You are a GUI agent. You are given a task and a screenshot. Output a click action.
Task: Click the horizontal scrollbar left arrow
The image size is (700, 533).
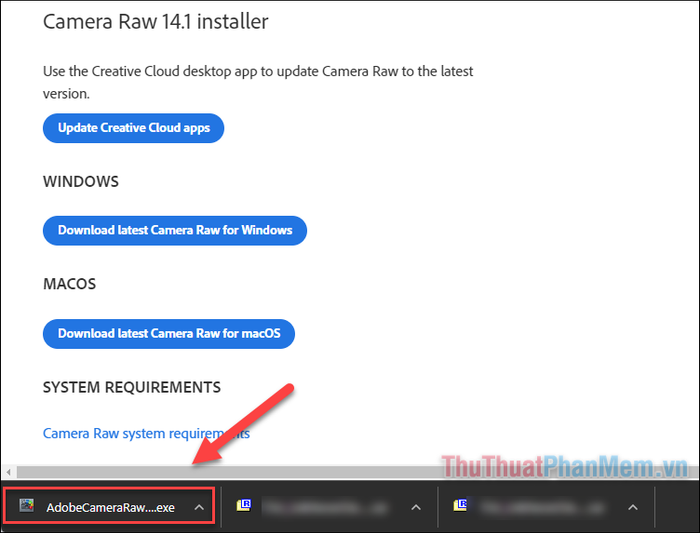[8, 471]
